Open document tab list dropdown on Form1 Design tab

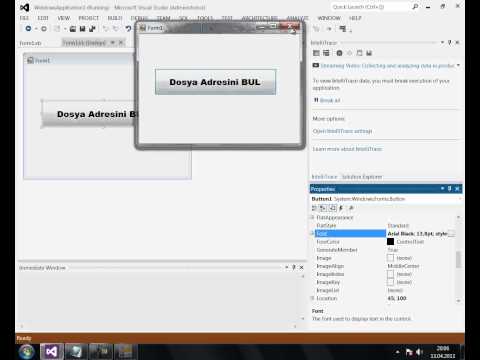[113, 43]
